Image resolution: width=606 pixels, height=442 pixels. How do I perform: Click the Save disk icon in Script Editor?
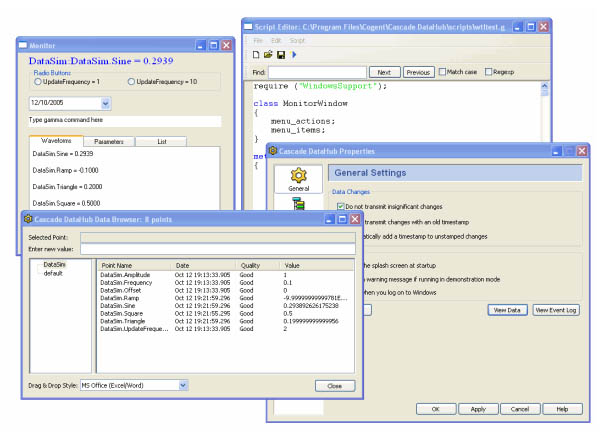click(x=281, y=55)
